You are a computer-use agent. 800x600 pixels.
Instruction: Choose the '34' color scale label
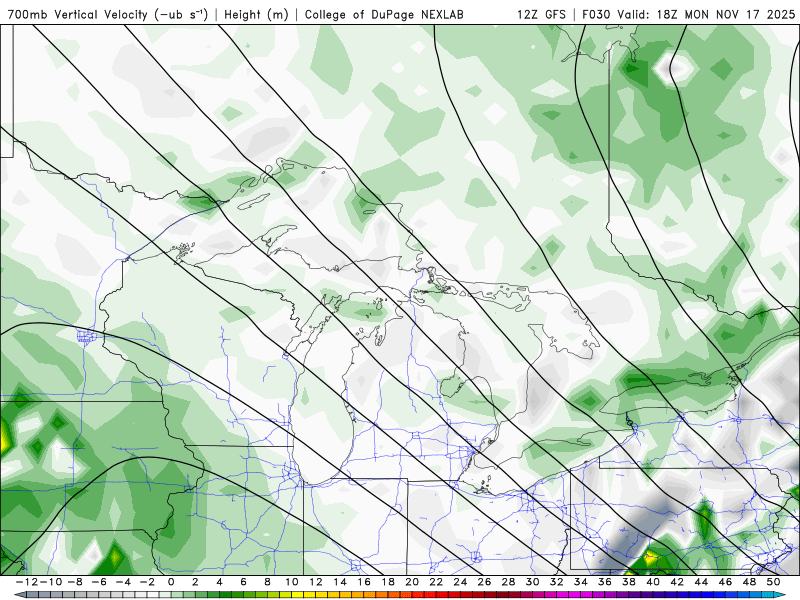581,582
